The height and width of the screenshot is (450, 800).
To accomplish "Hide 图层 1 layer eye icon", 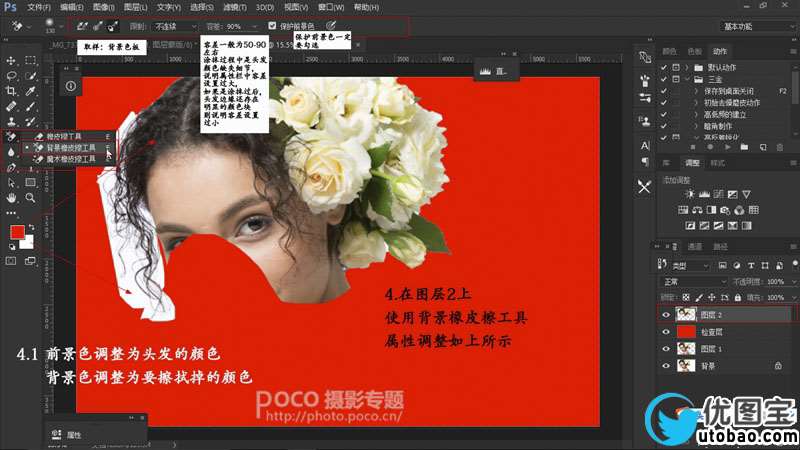I will [x=666, y=349].
